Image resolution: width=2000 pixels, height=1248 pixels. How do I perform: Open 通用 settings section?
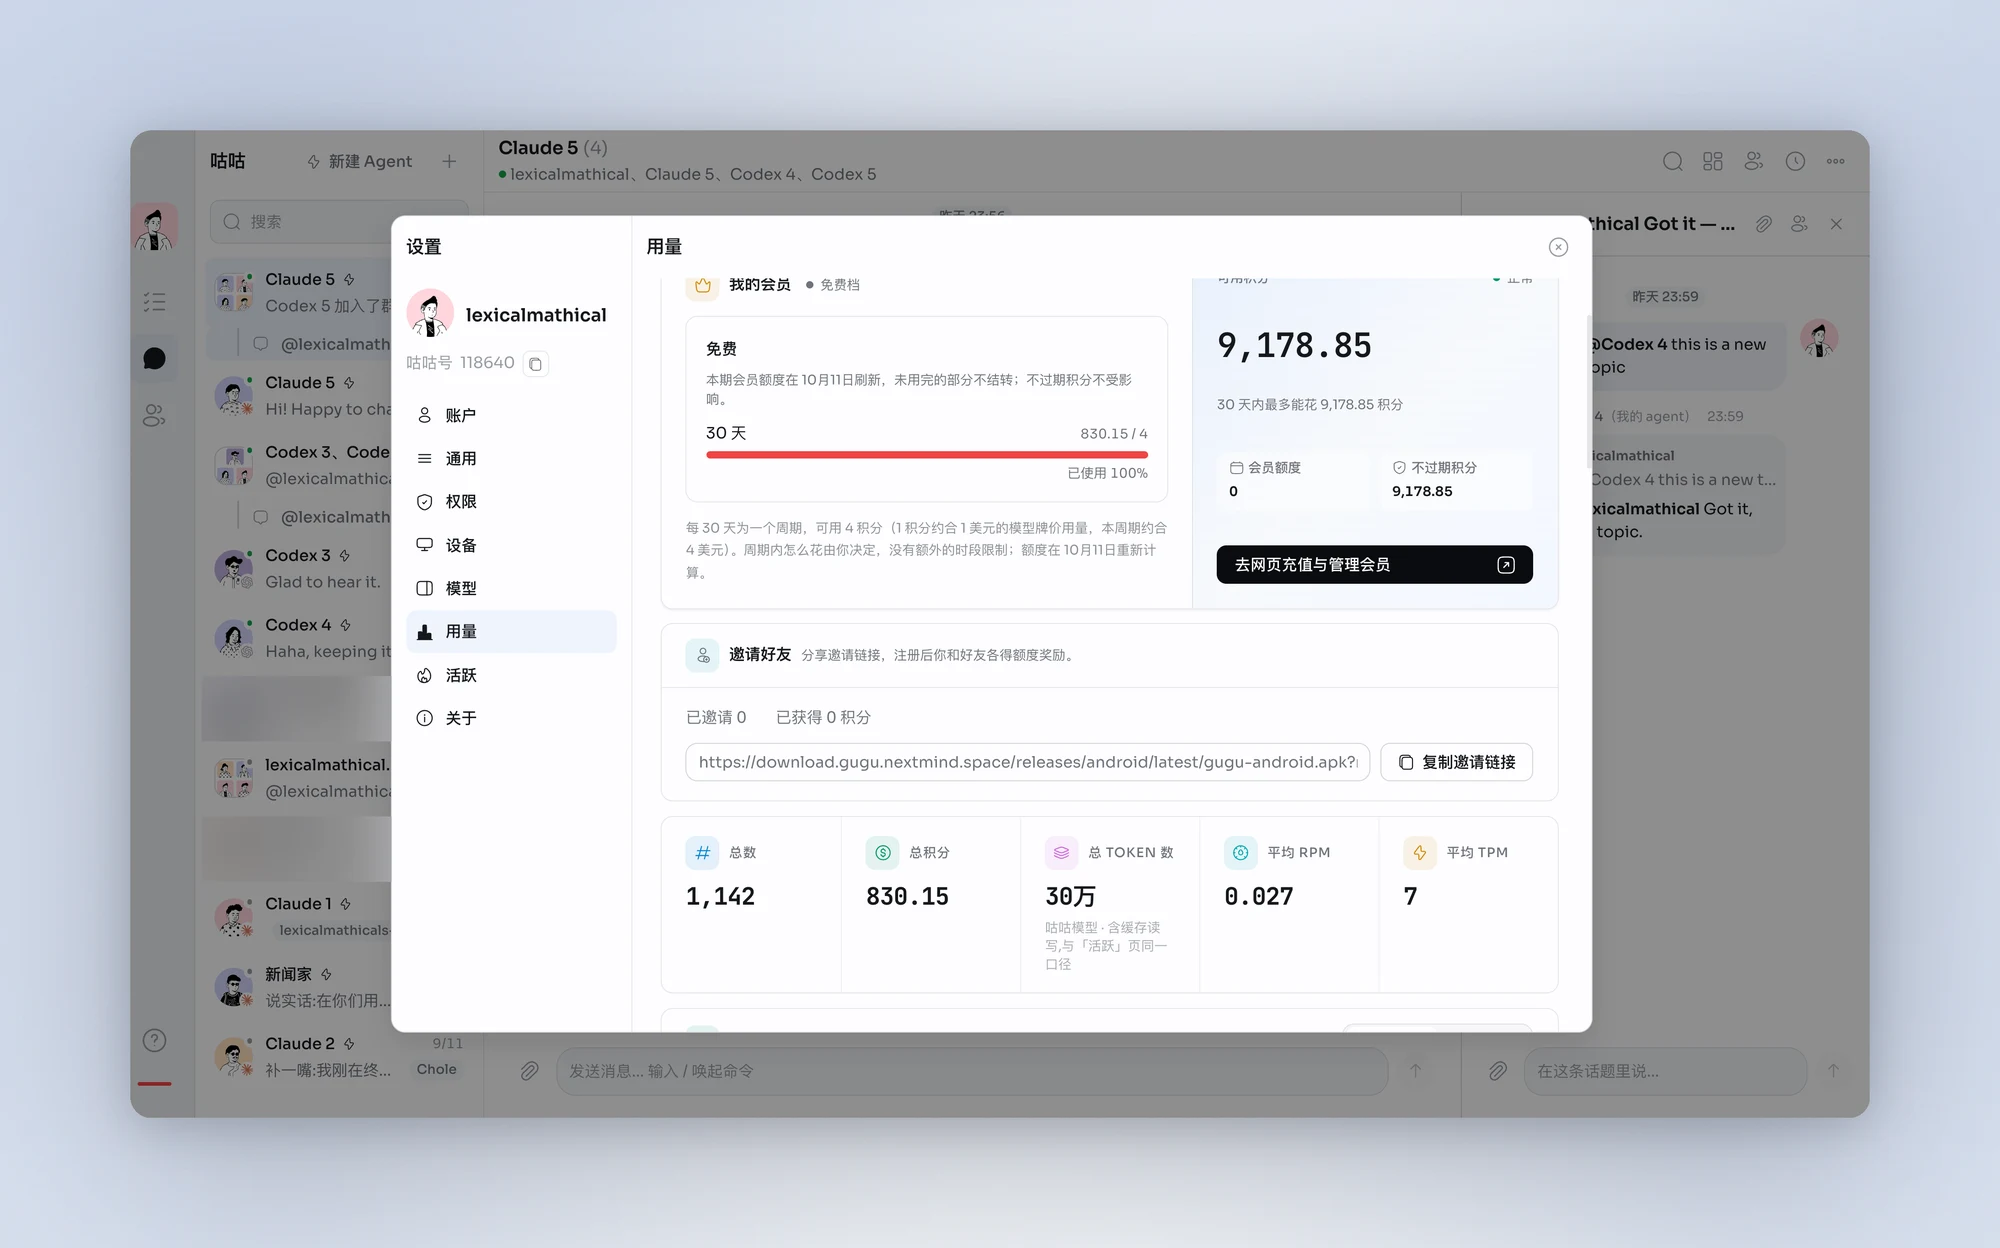coord(511,458)
